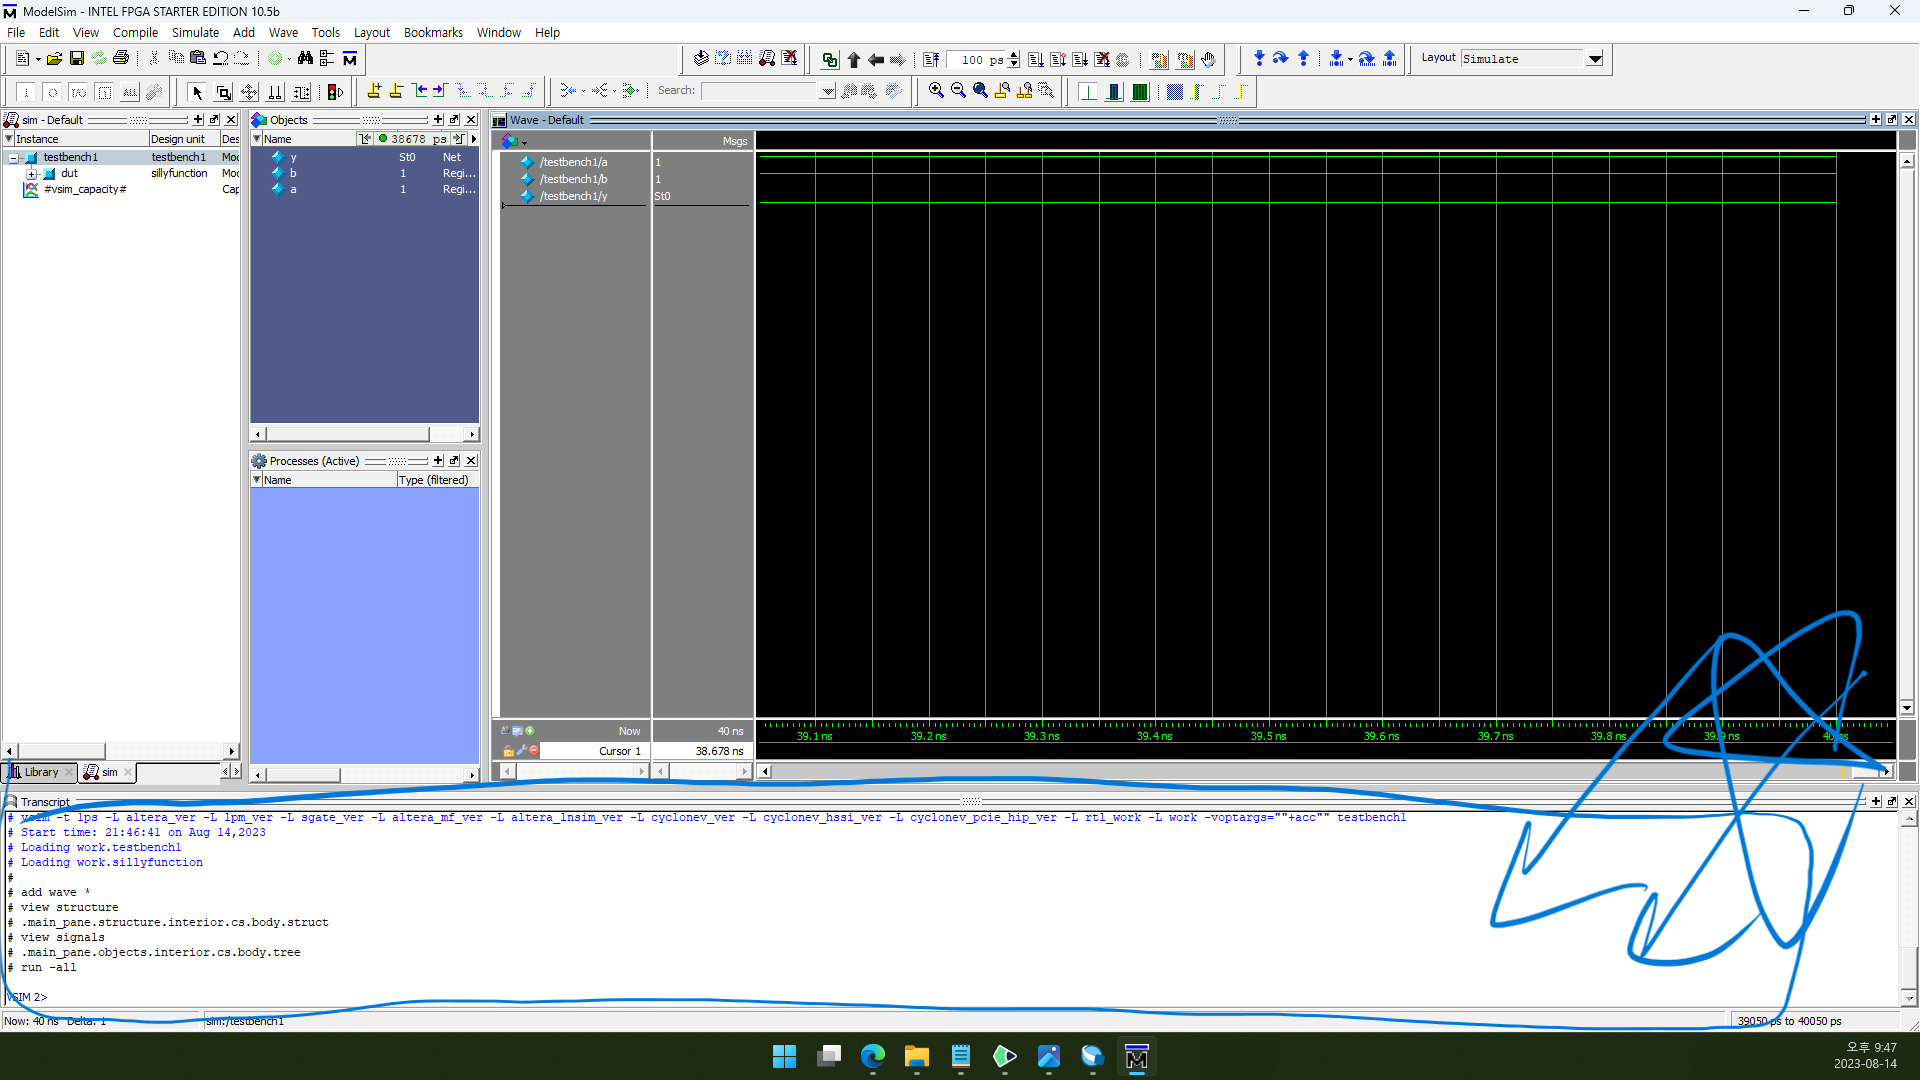1920x1080 pixels.
Task: Click in the Search input field
Action: 753,90
